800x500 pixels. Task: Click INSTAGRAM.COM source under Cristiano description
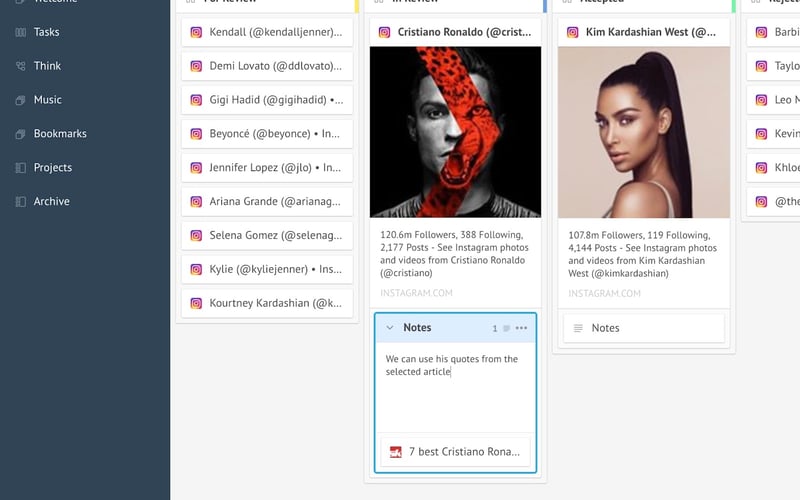coord(416,293)
